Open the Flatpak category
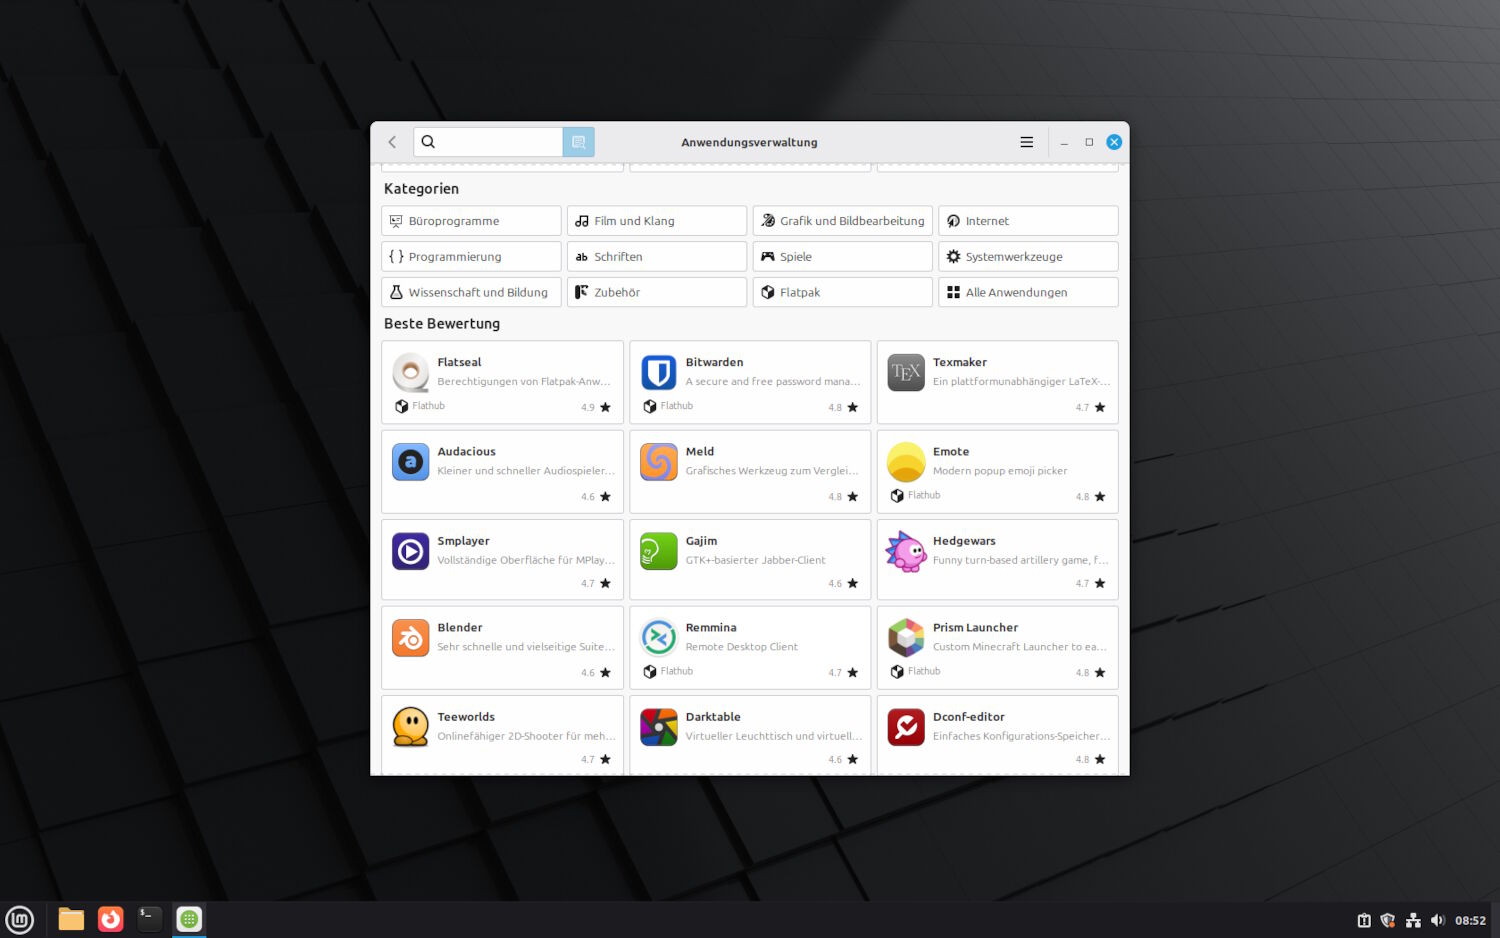The height and width of the screenshot is (938, 1500). [842, 292]
